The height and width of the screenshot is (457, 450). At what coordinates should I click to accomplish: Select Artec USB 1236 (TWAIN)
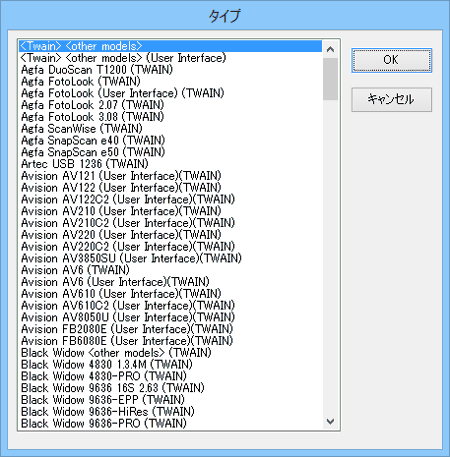click(170, 164)
